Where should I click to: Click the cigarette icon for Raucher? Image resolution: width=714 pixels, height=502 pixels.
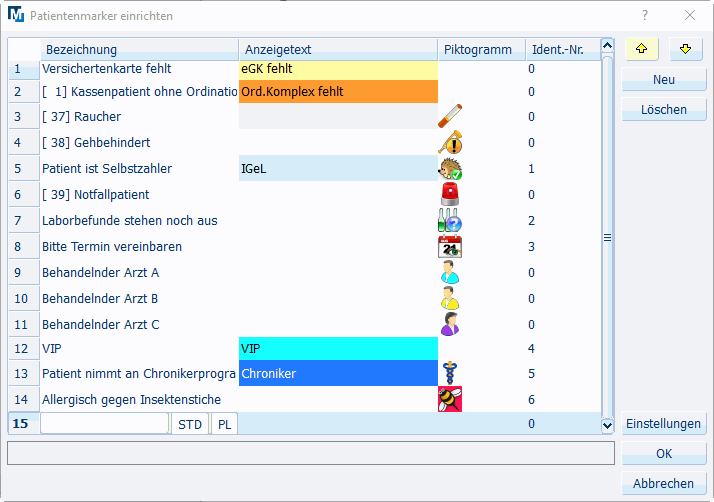click(x=450, y=118)
